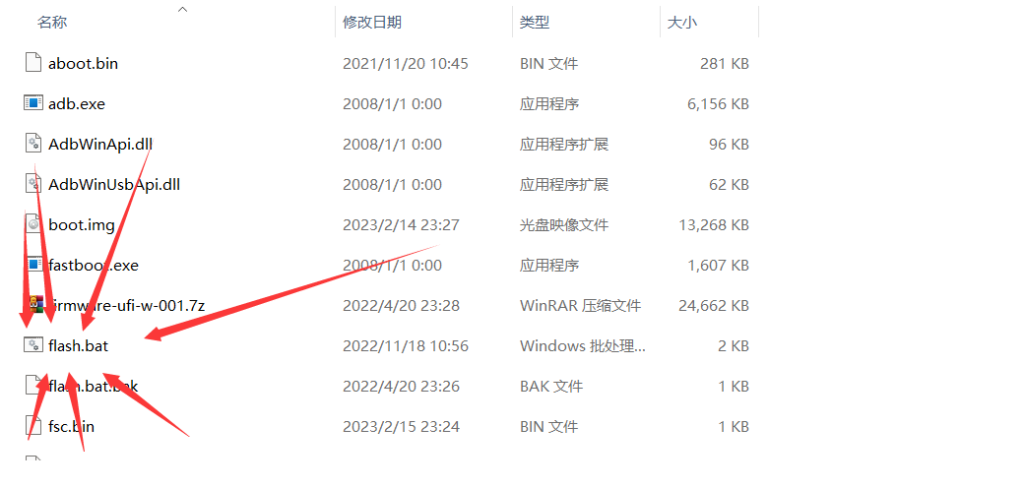Viewport: 1024px width, 487px height.
Task: Click the aboot.bin file icon
Action: pyautogui.click(x=33, y=63)
